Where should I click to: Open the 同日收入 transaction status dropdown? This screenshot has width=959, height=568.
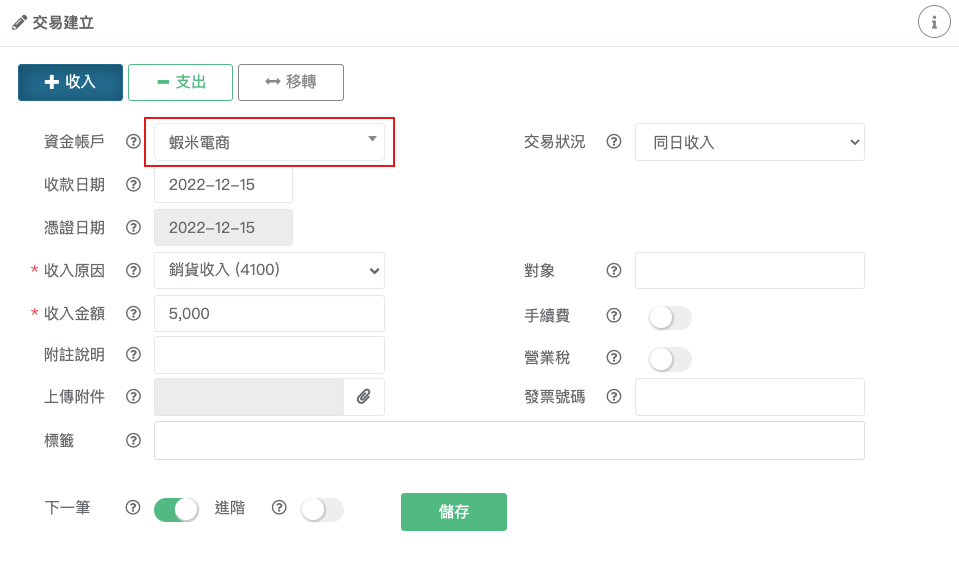click(x=750, y=142)
